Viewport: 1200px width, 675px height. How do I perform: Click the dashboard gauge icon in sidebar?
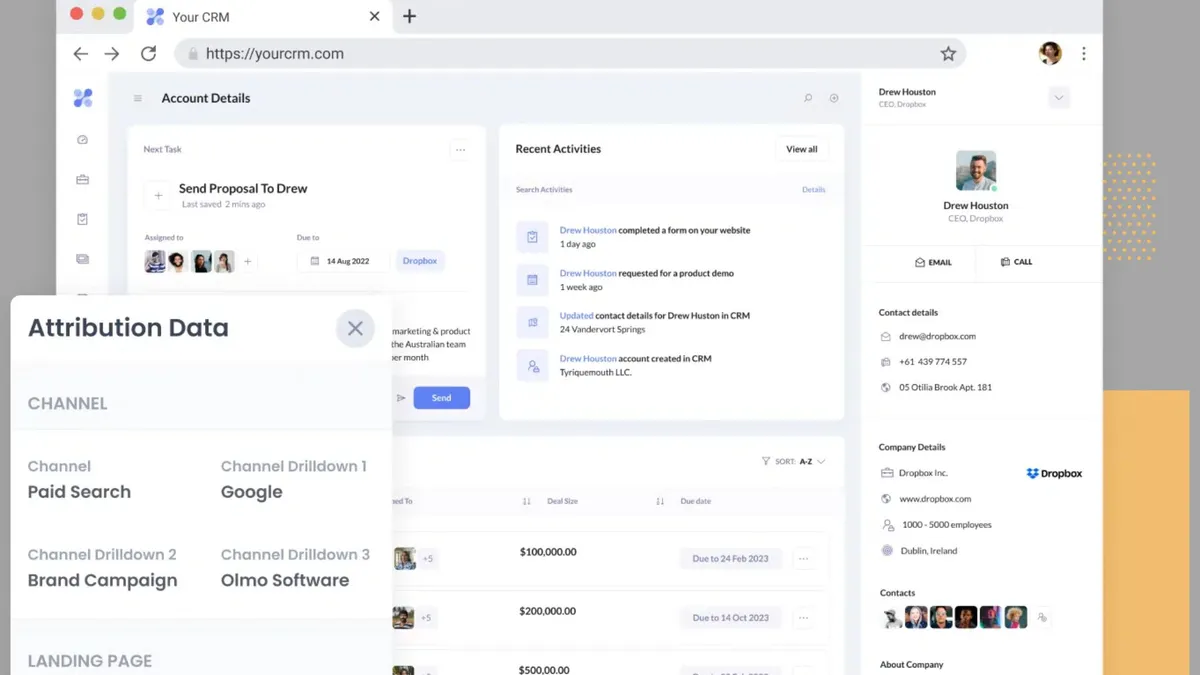[83, 140]
